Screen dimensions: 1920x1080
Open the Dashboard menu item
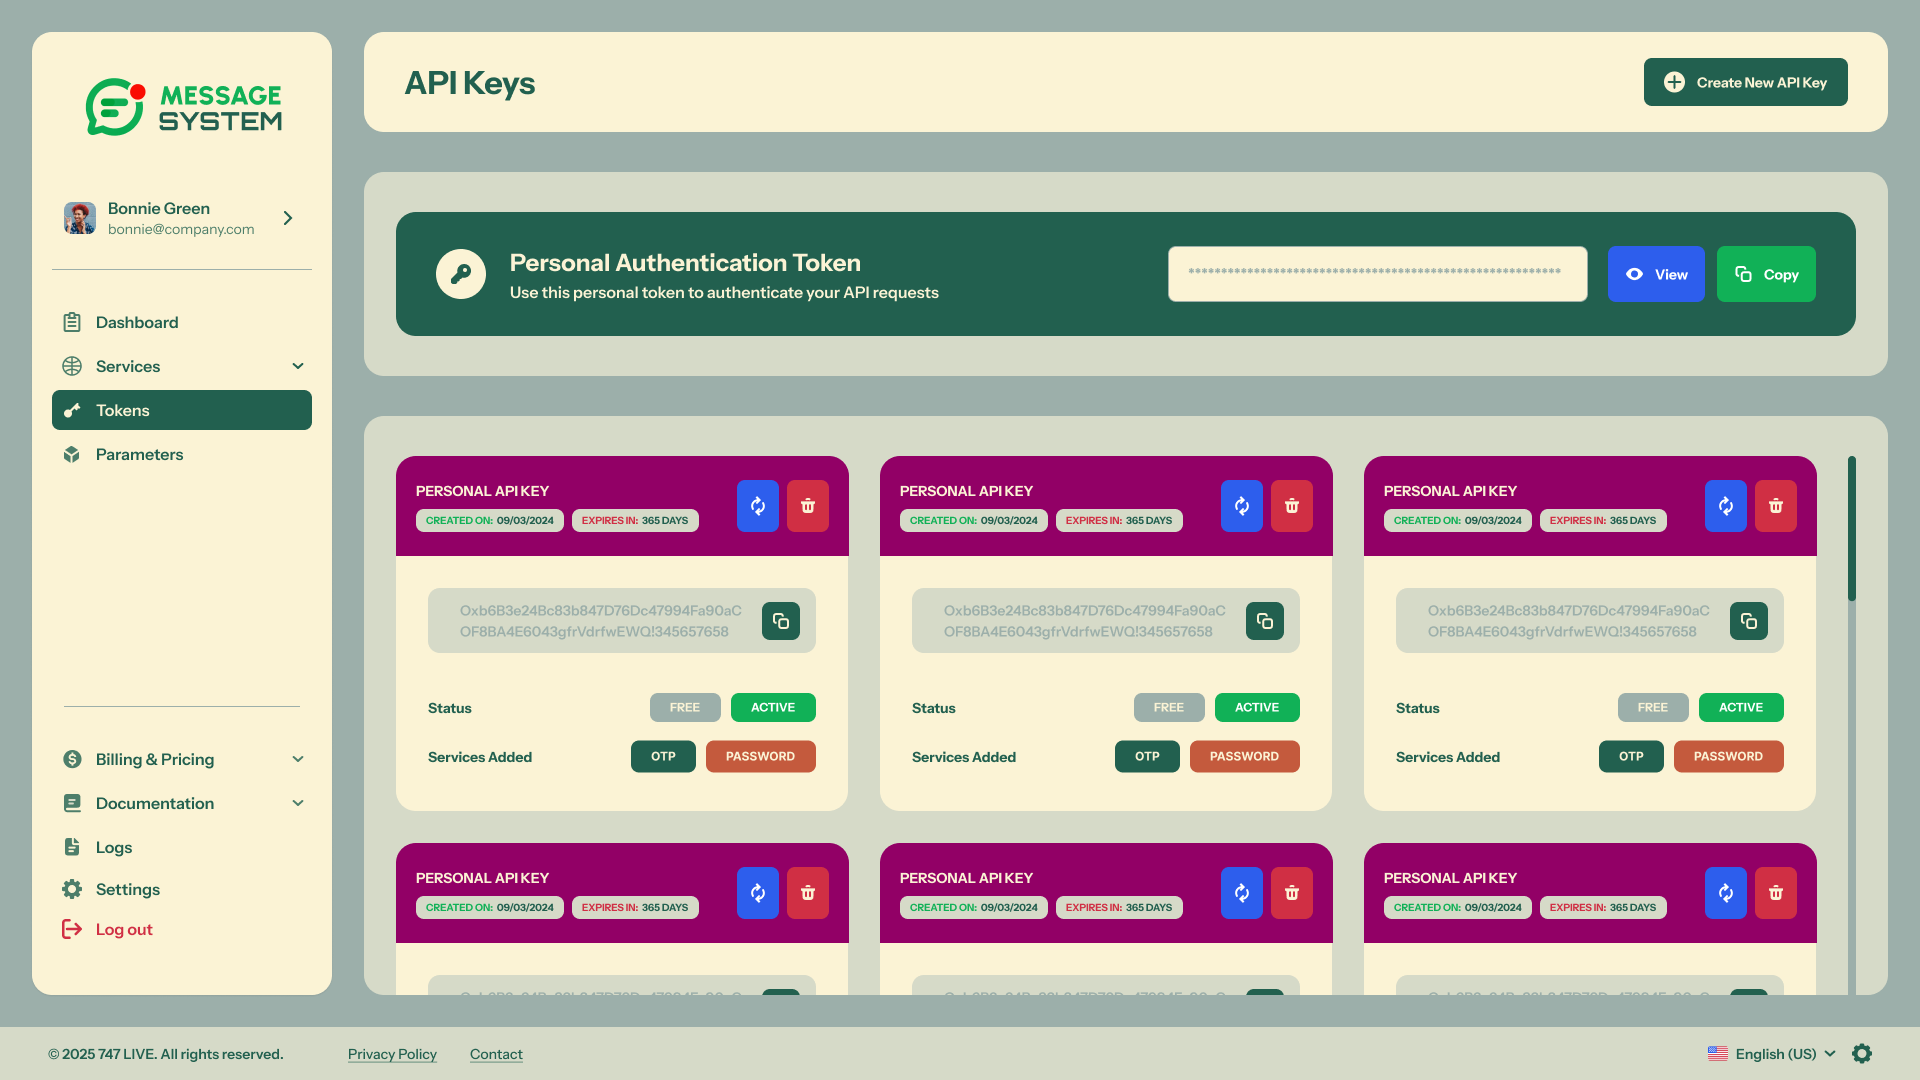click(x=182, y=322)
